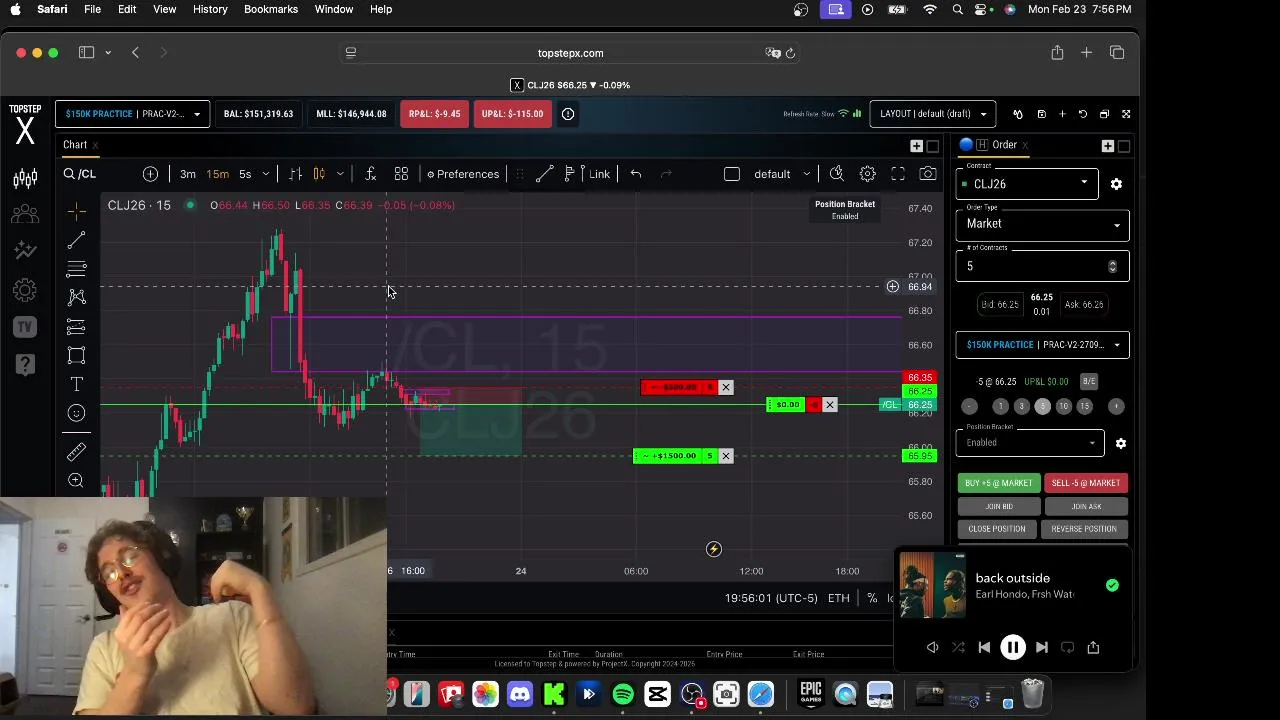Select the 1 contract quantity preset
The width and height of the screenshot is (1280, 720).
1000,406
